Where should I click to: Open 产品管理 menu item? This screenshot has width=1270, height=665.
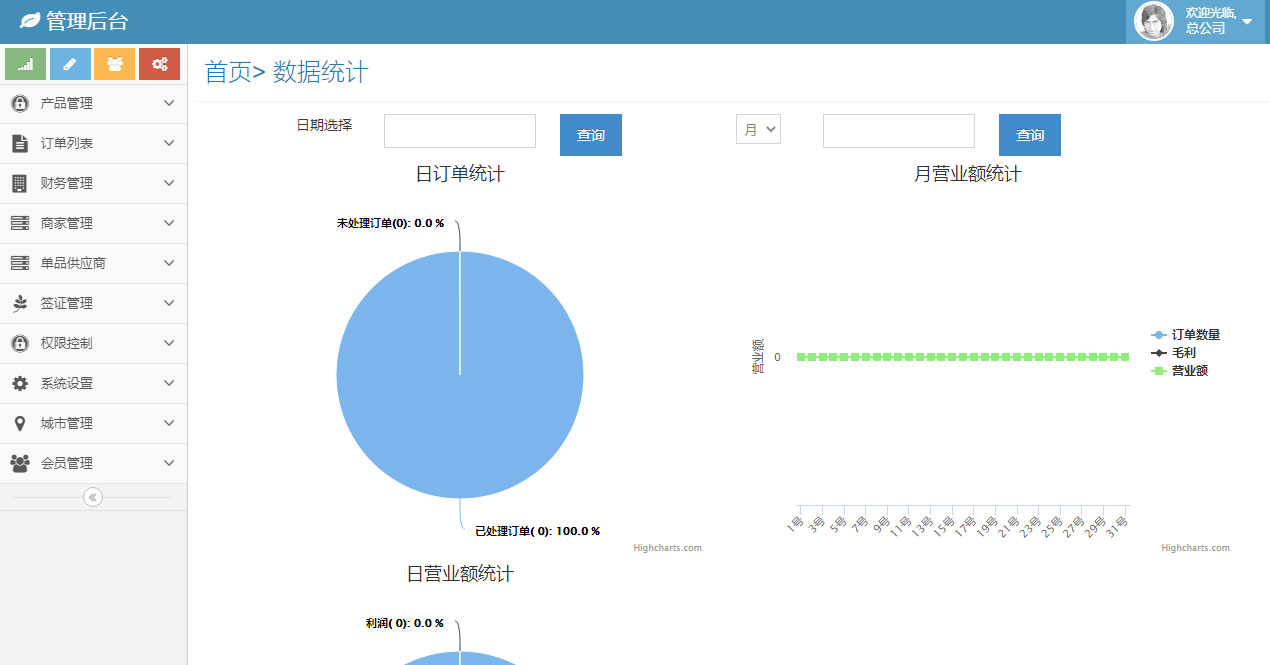93,103
